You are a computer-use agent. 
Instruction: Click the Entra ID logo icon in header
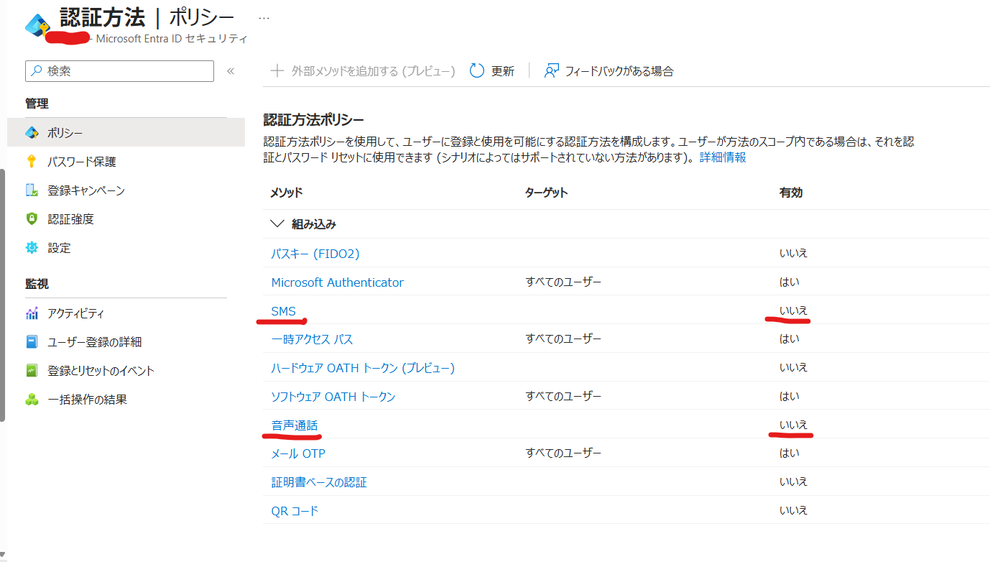tap(37, 25)
